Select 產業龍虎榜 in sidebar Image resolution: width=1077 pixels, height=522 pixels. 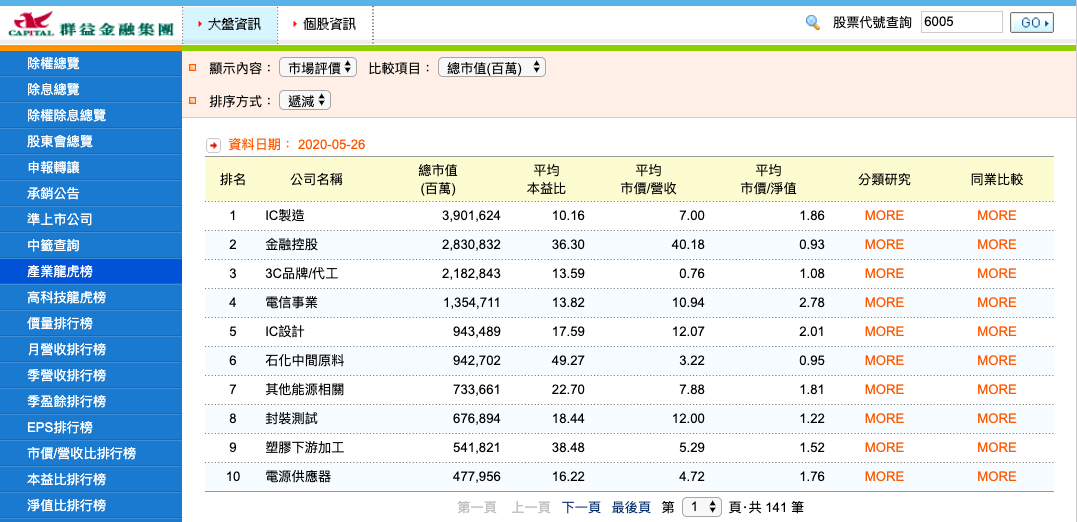[x=91, y=272]
